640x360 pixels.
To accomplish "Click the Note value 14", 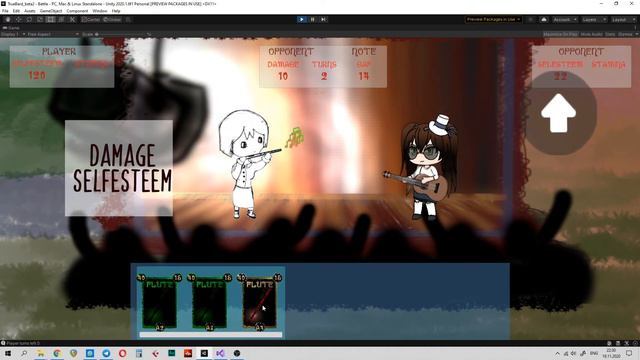I will tap(364, 76).
